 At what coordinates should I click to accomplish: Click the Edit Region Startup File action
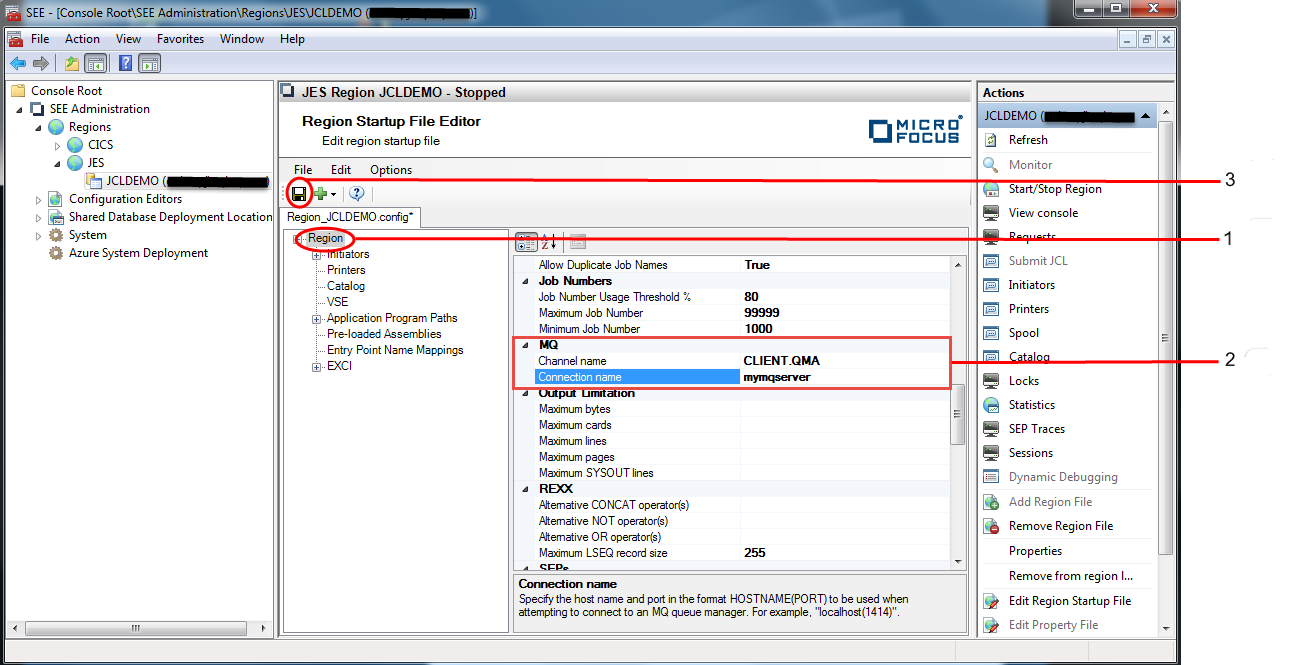pyautogui.click(x=1069, y=601)
